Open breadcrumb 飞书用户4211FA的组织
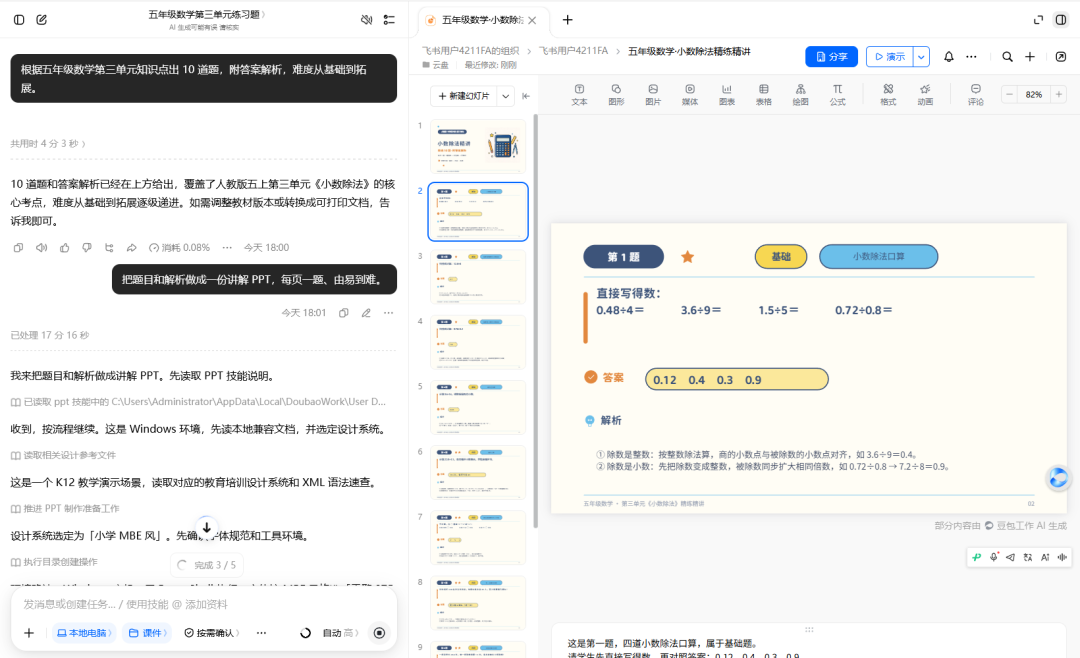The image size is (1080, 658). point(470,51)
